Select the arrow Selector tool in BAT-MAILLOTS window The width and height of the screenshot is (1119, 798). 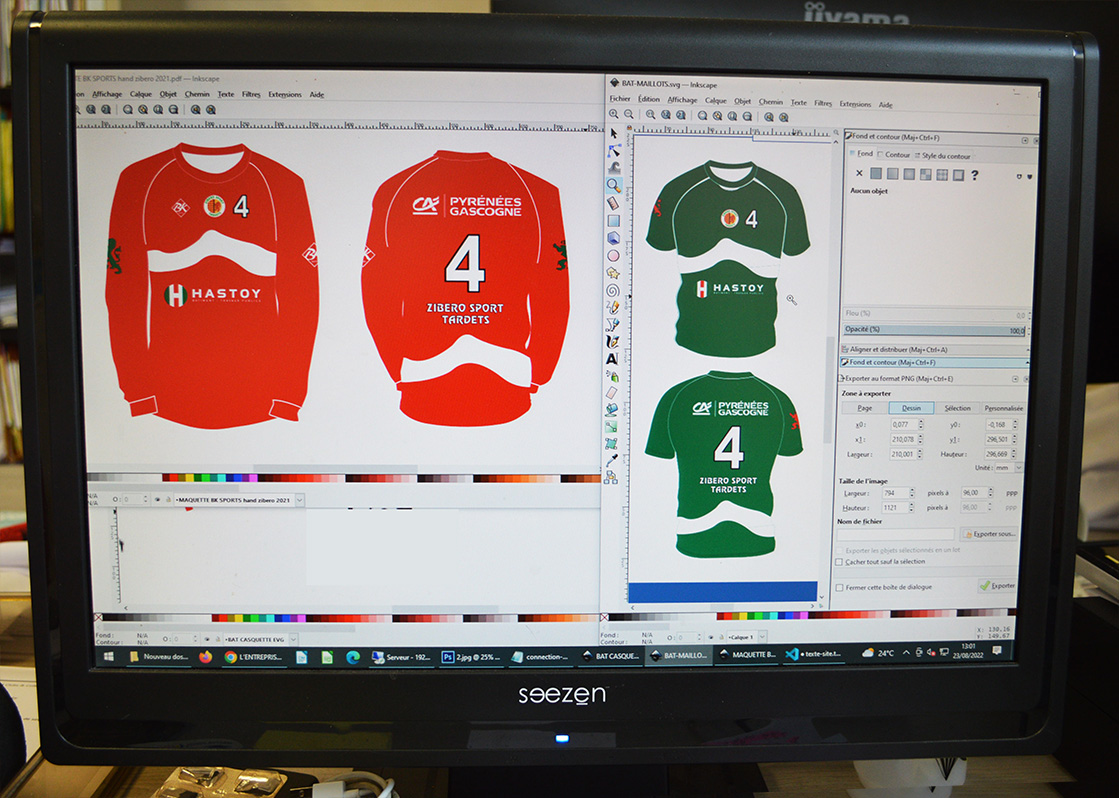(614, 133)
